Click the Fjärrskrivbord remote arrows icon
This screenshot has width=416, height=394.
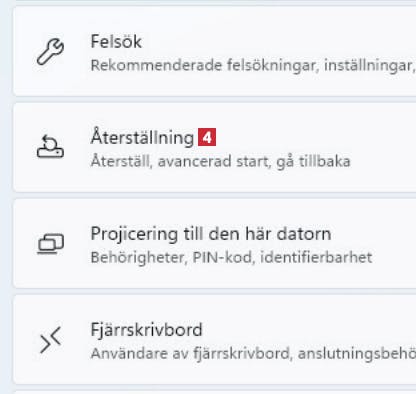[x=50, y=340]
